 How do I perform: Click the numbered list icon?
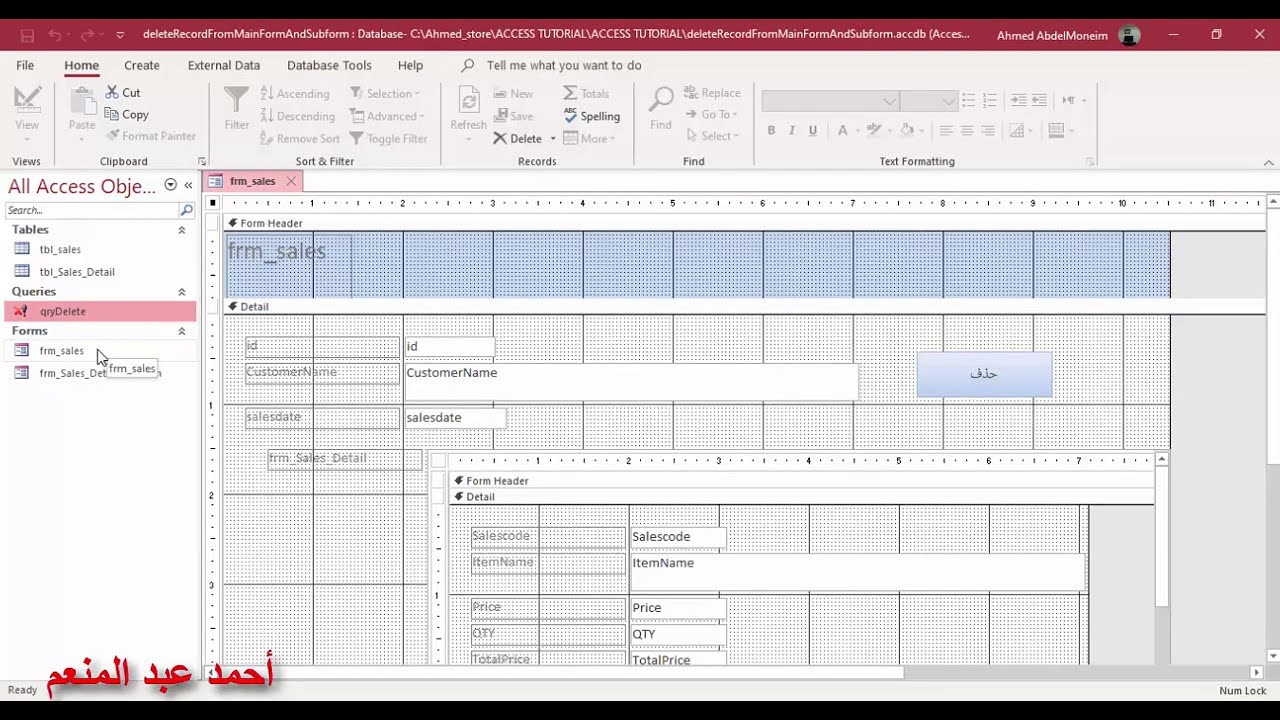point(990,100)
